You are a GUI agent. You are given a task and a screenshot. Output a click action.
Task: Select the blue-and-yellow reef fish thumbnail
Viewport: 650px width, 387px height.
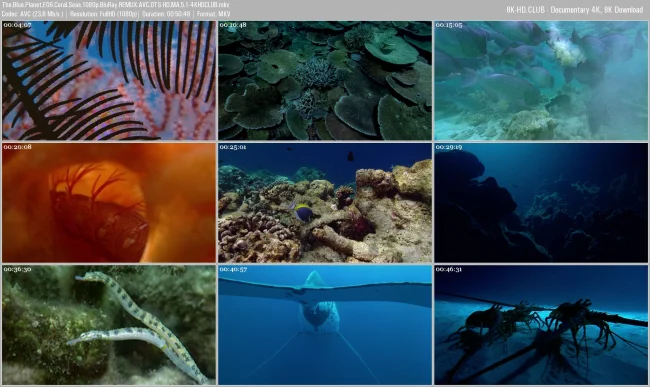coord(325,203)
